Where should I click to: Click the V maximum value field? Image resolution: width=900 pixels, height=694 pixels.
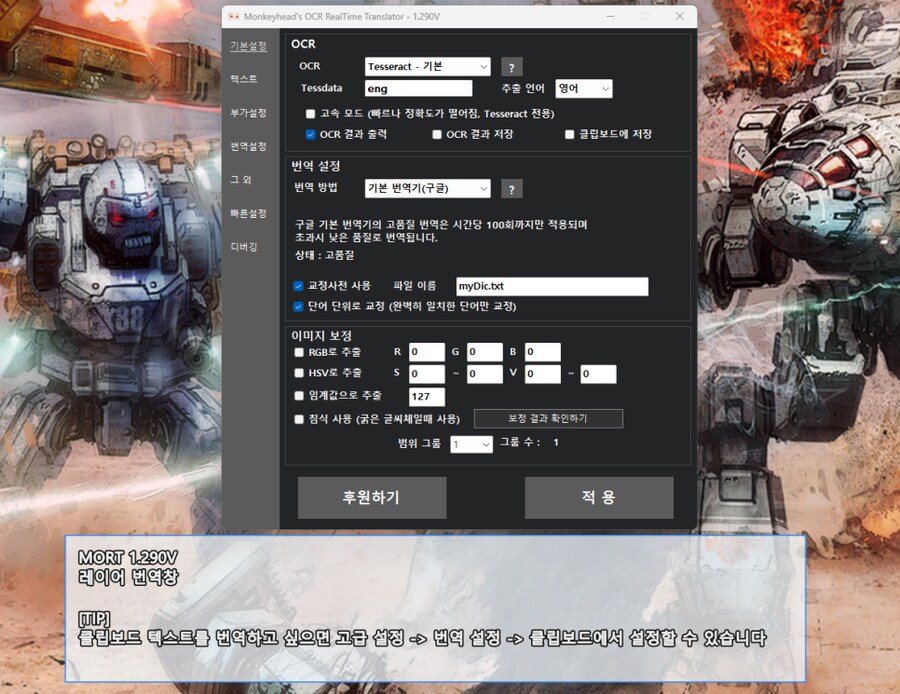[x=599, y=374]
